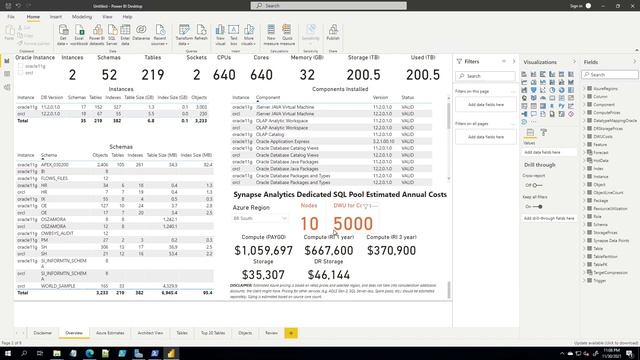Add a new page with plus button
640x360 pixels.
click(291, 333)
